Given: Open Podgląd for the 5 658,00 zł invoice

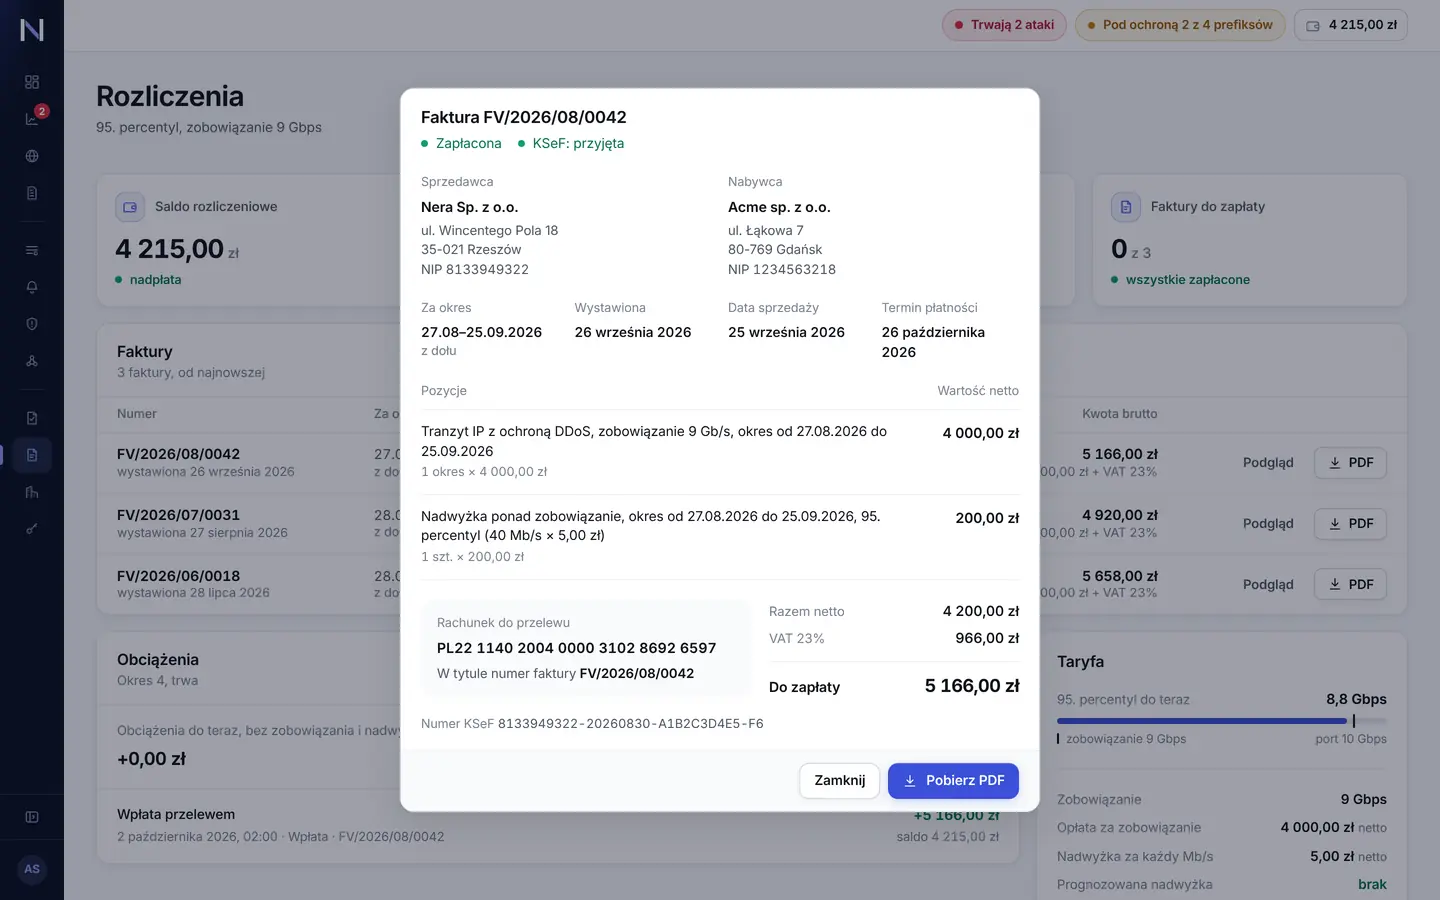Looking at the screenshot, I should (x=1268, y=585).
